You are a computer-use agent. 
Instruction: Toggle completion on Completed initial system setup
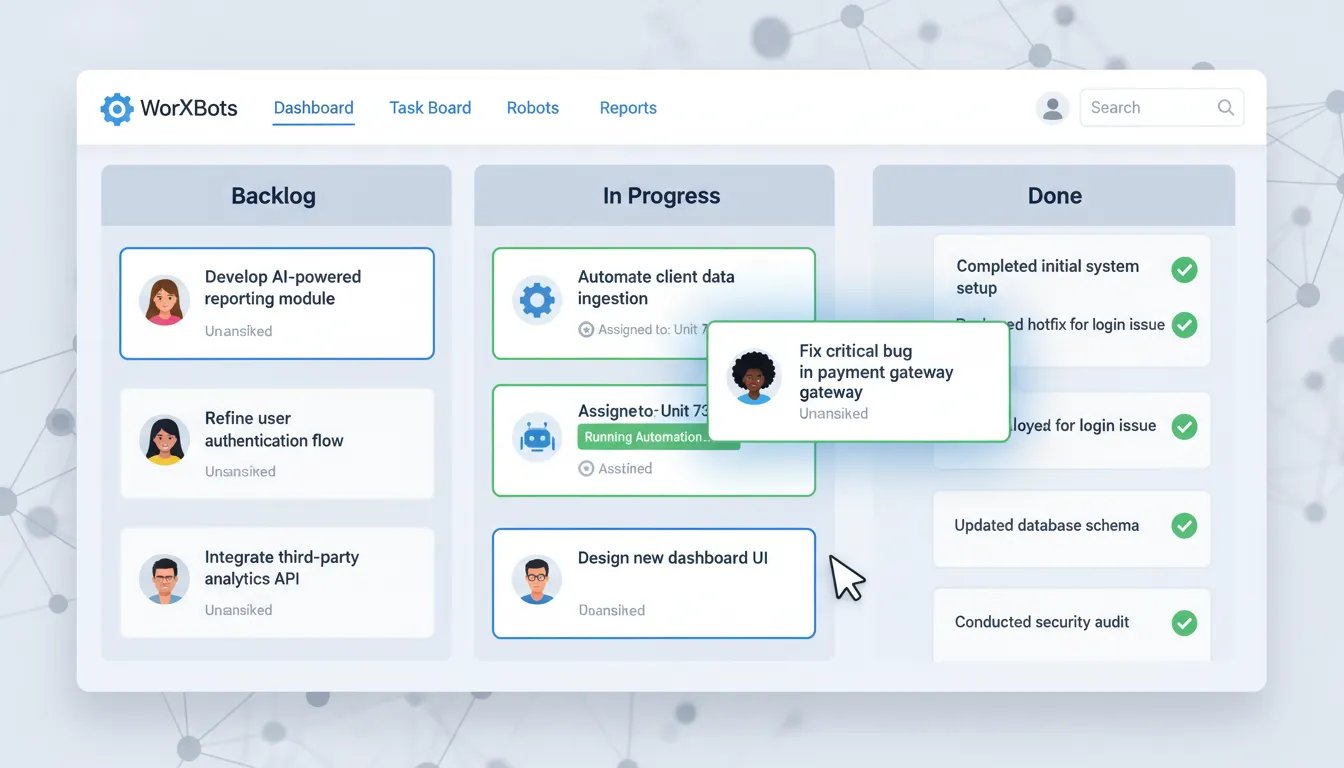tap(1184, 270)
